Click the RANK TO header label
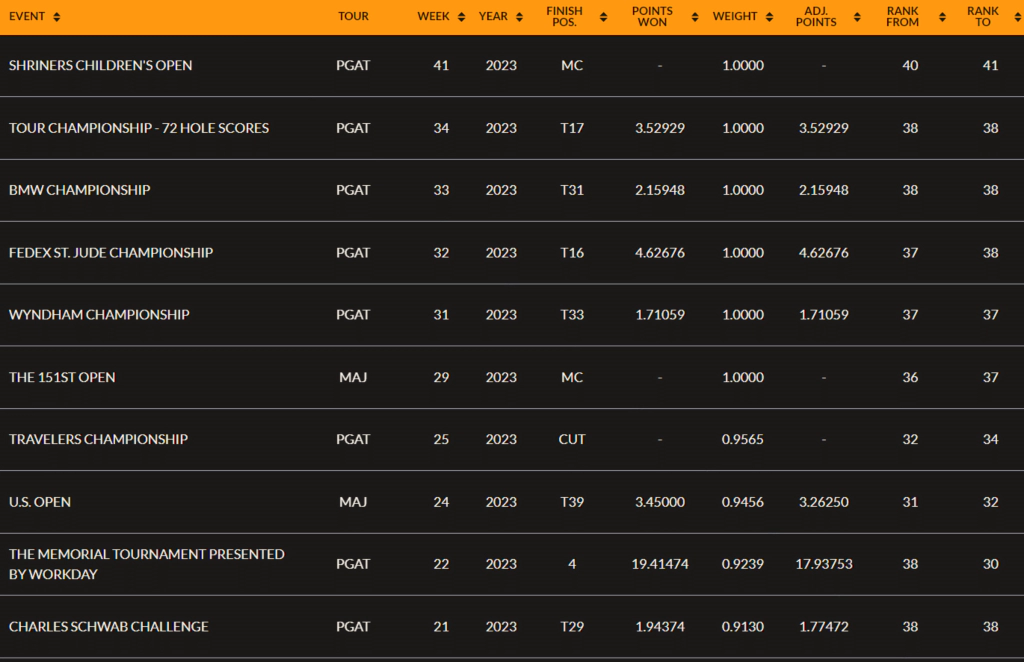Screen dimensions: 1024x662 pos(983,16)
